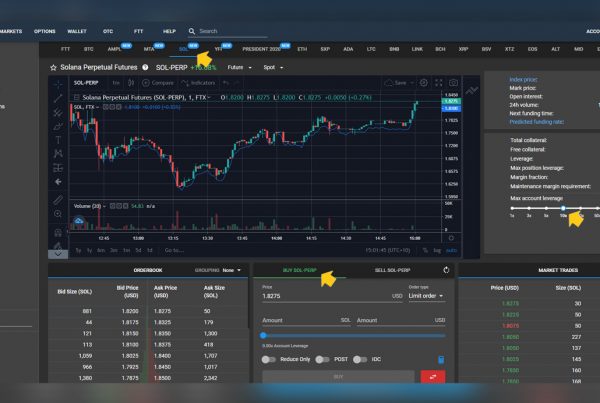The width and height of the screenshot is (600, 403).
Task: Click the search magnifier icon
Action: pos(192,31)
